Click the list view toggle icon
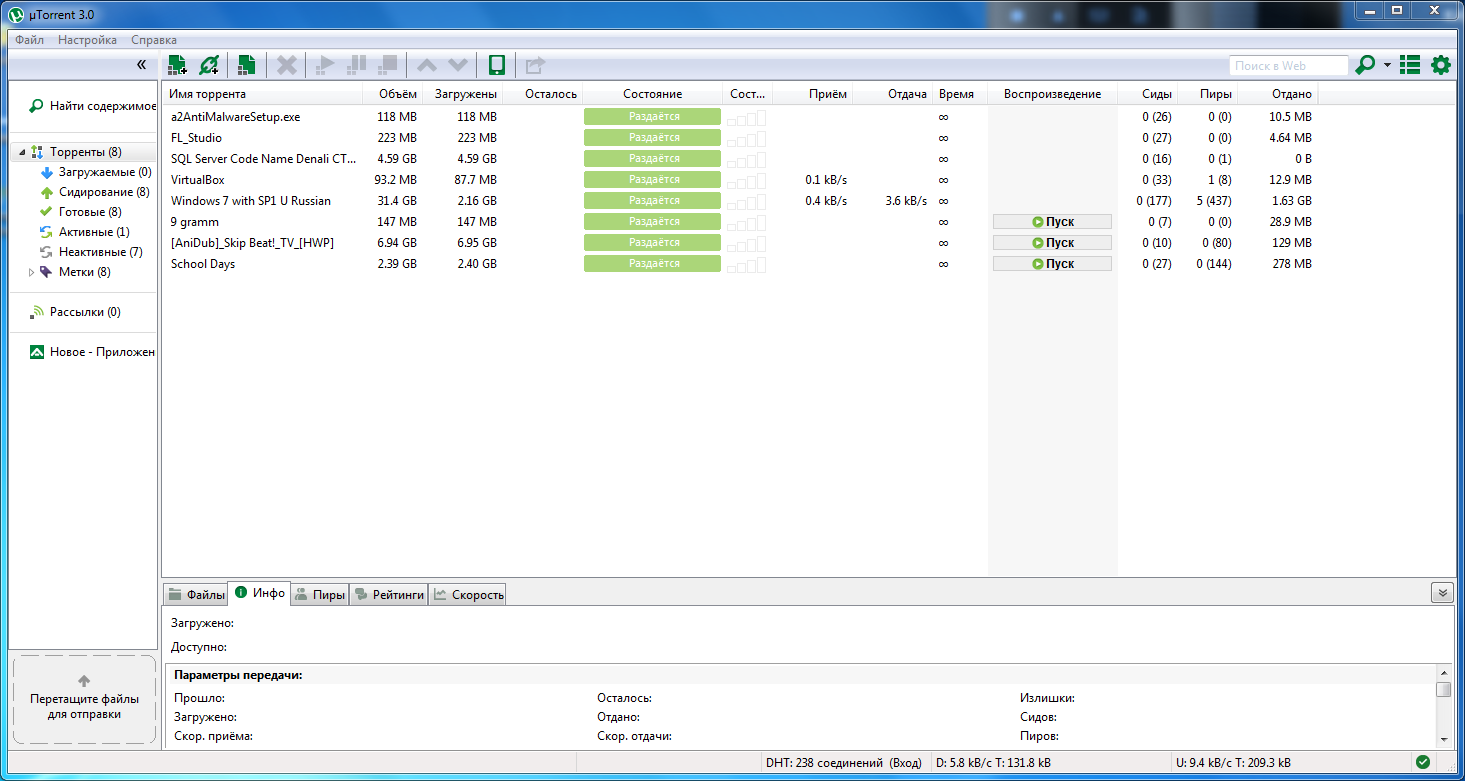The height and width of the screenshot is (781, 1465). click(x=1410, y=65)
